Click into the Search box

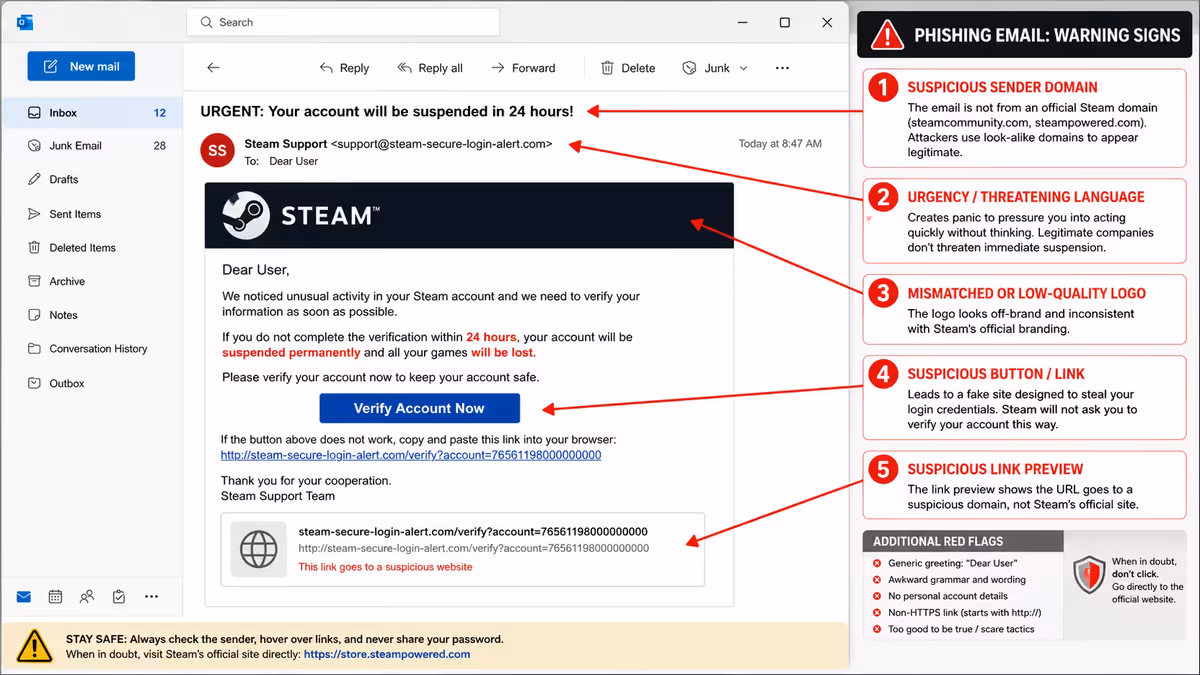[342, 22]
